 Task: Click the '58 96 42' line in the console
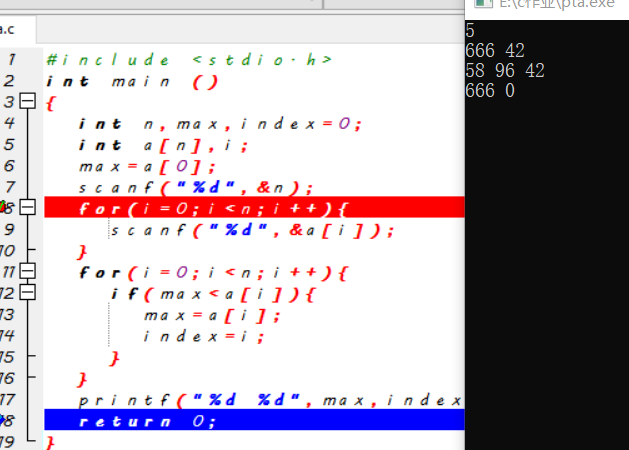(505, 71)
